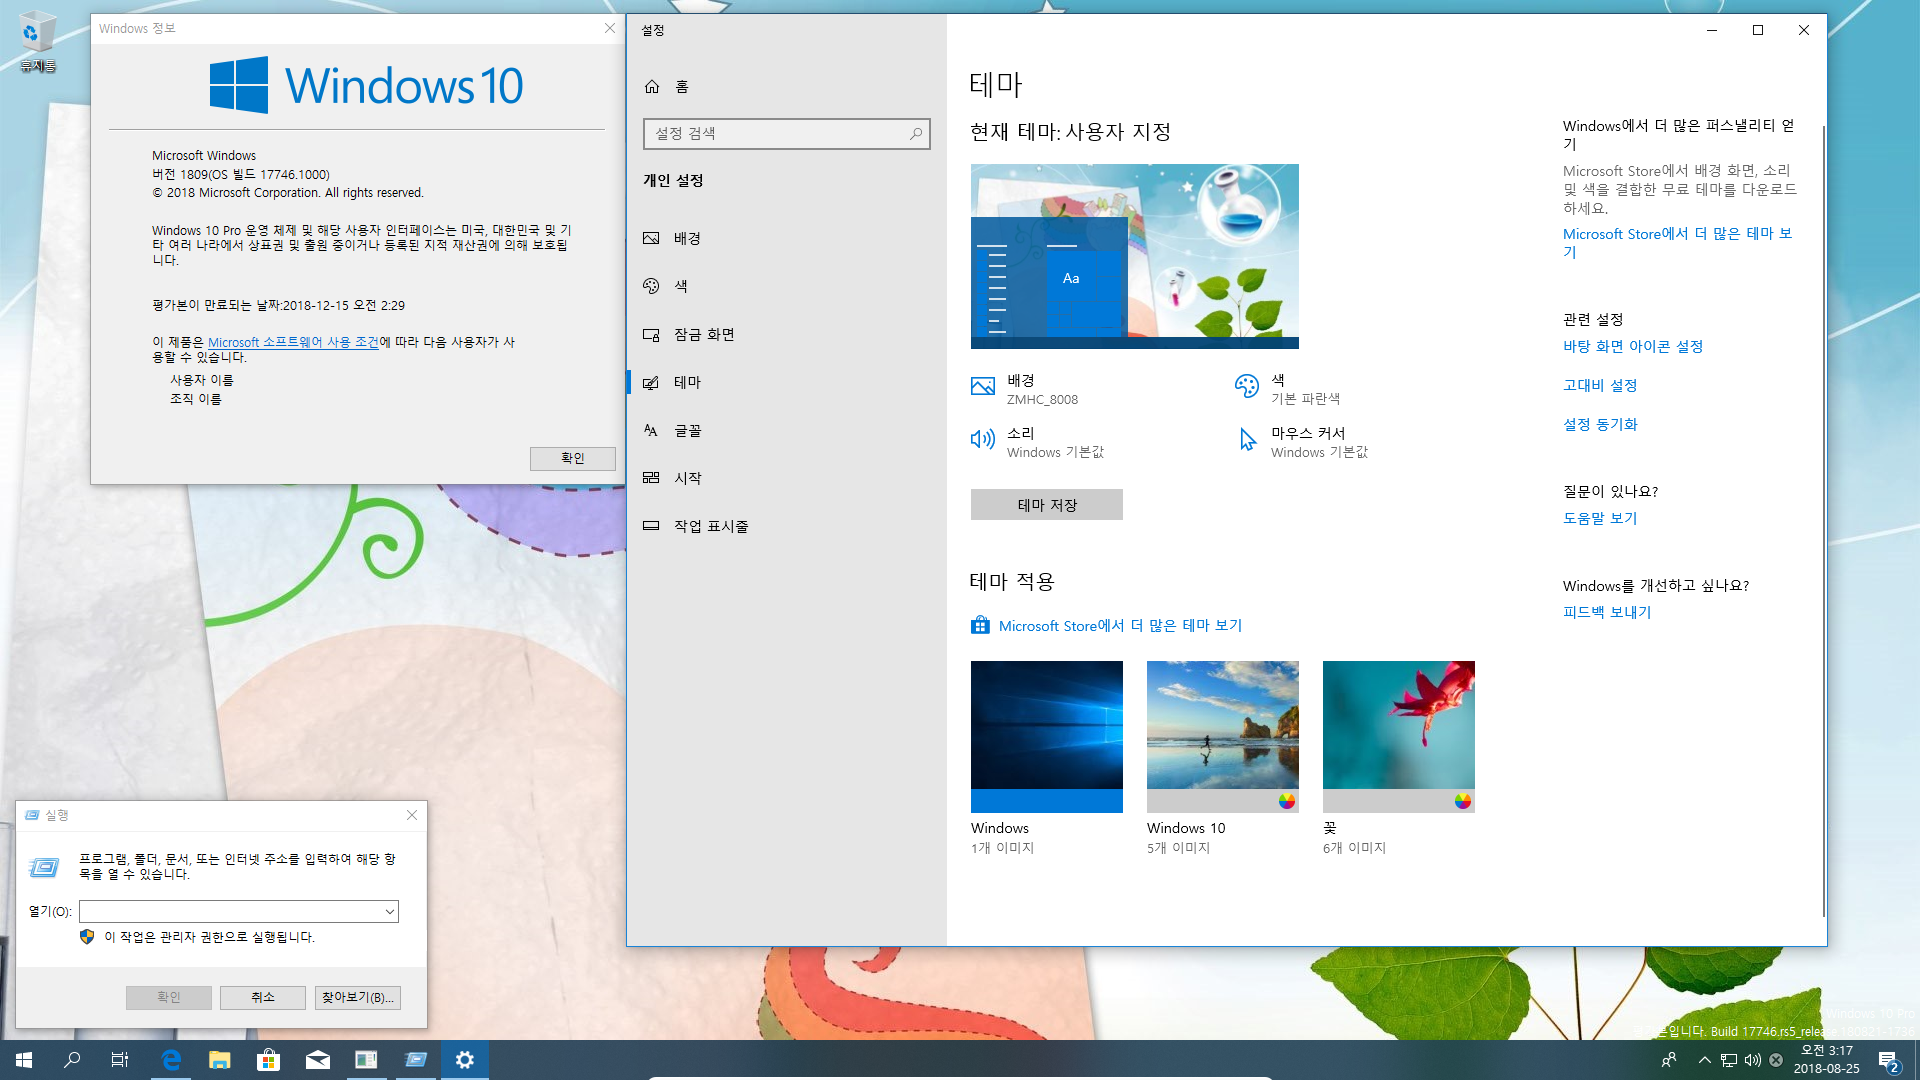Screen dimensions: 1920x1080
Task: Select the 테마 sidebar item
Action: 786,382
